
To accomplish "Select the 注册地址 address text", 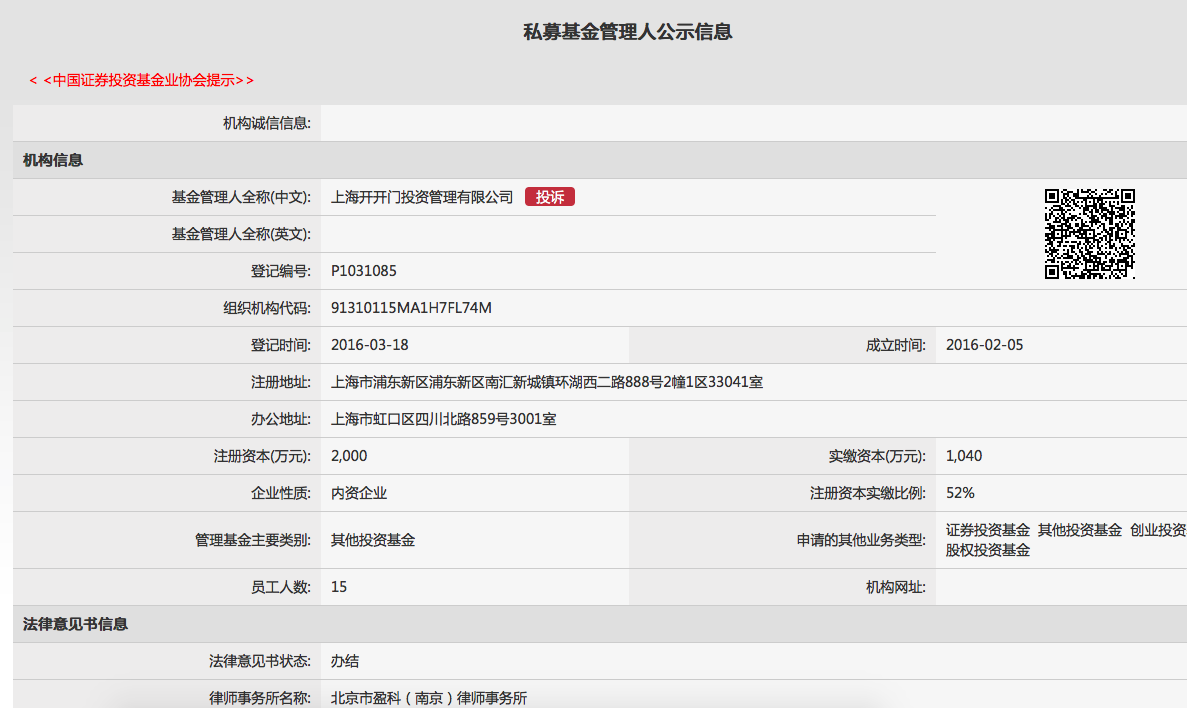I will click(x=546, y=382).
